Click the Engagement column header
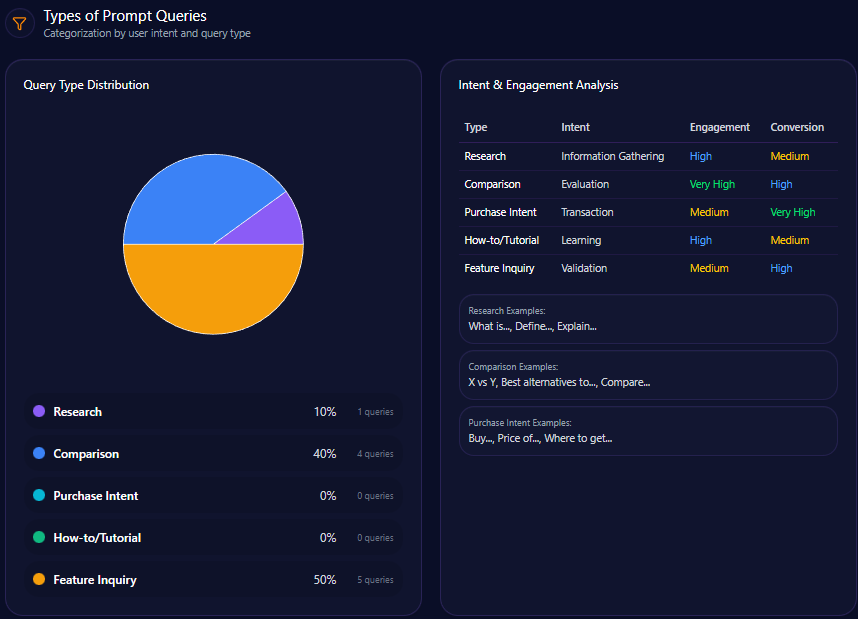Viewport: 858px width, 619px height. click(719, 127)
